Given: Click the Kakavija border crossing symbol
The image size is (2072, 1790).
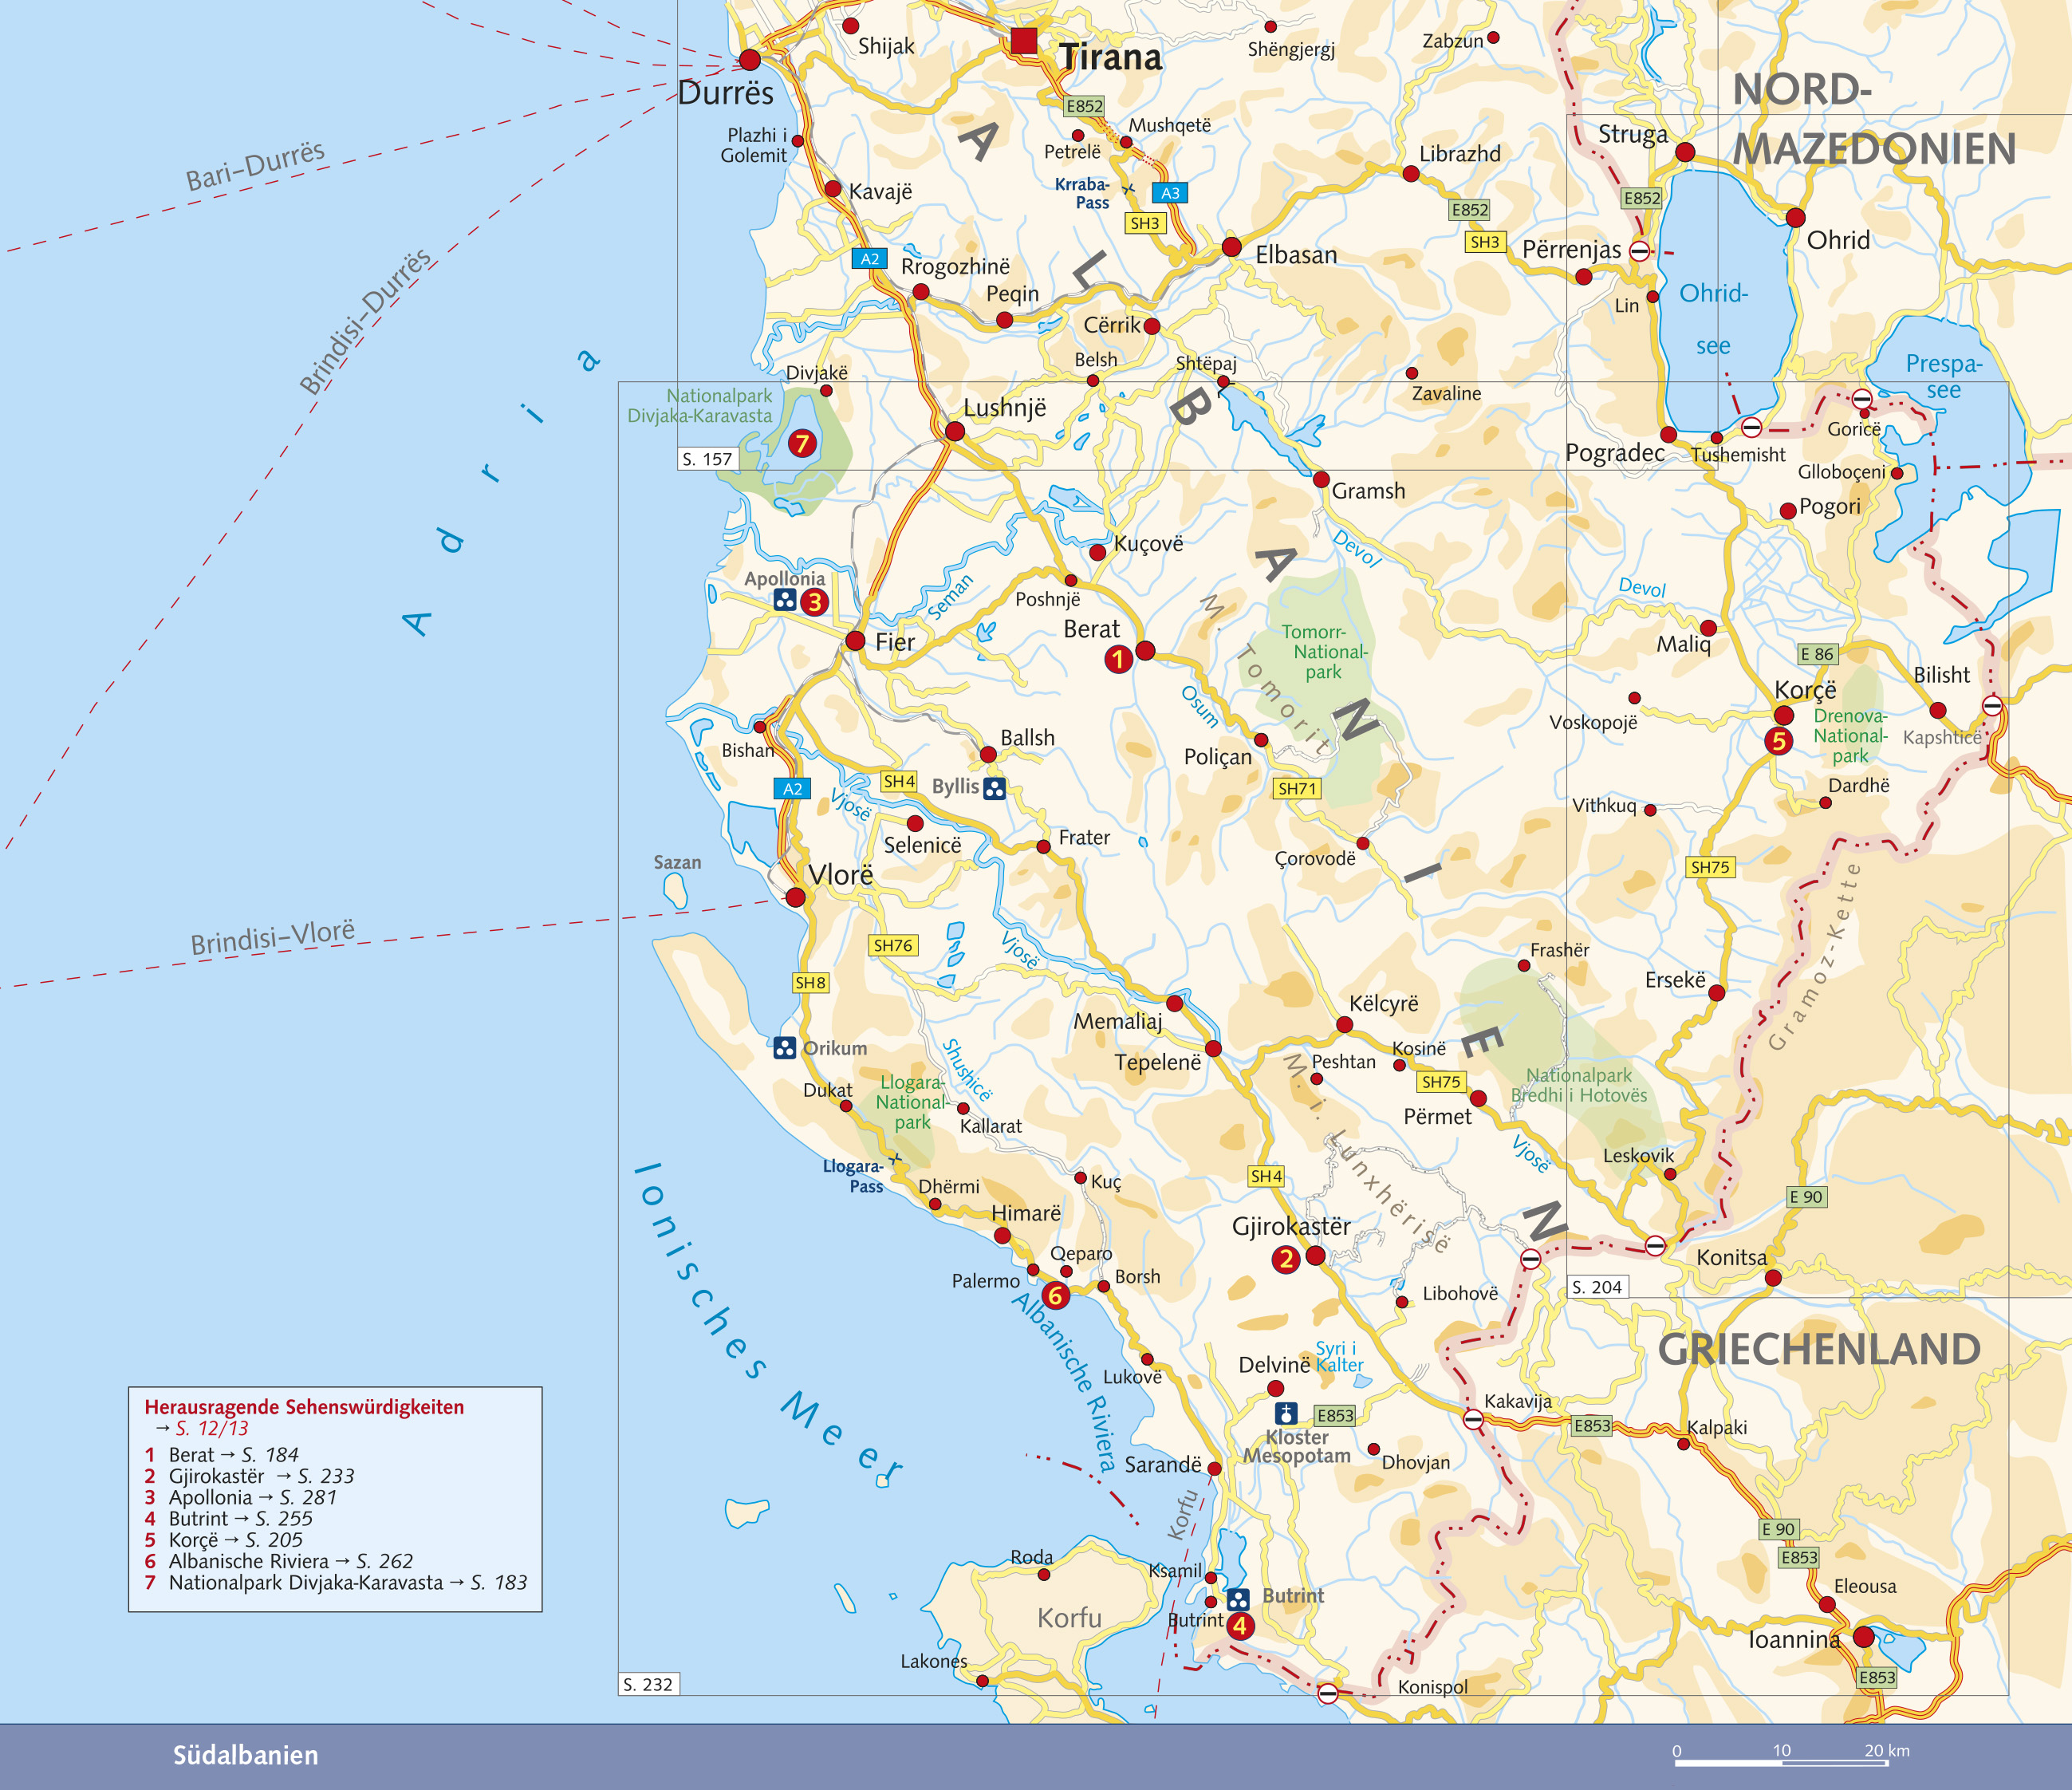Looking at the screenshot, I should pos(1473,1419).
